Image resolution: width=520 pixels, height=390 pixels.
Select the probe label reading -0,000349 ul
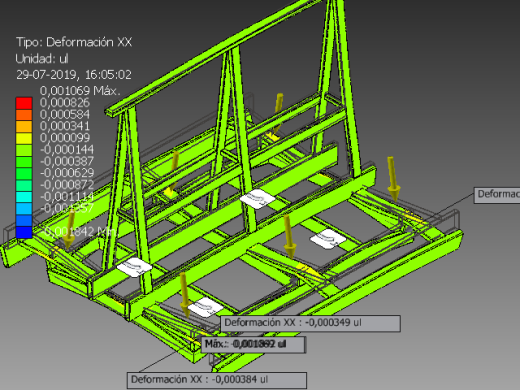tap(311, 323)
